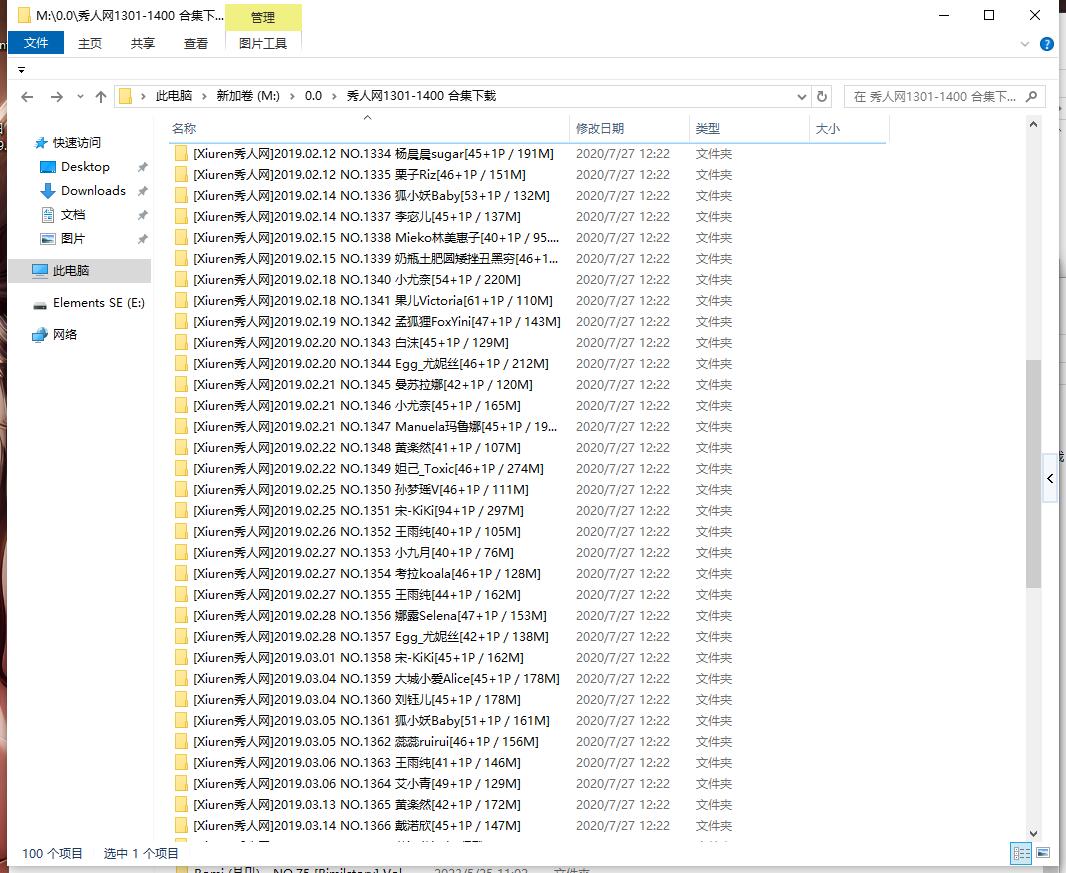Select the NO.1351 KiKi folder name
Screen dimensions: 1066x873
click(x=359, y=511)
